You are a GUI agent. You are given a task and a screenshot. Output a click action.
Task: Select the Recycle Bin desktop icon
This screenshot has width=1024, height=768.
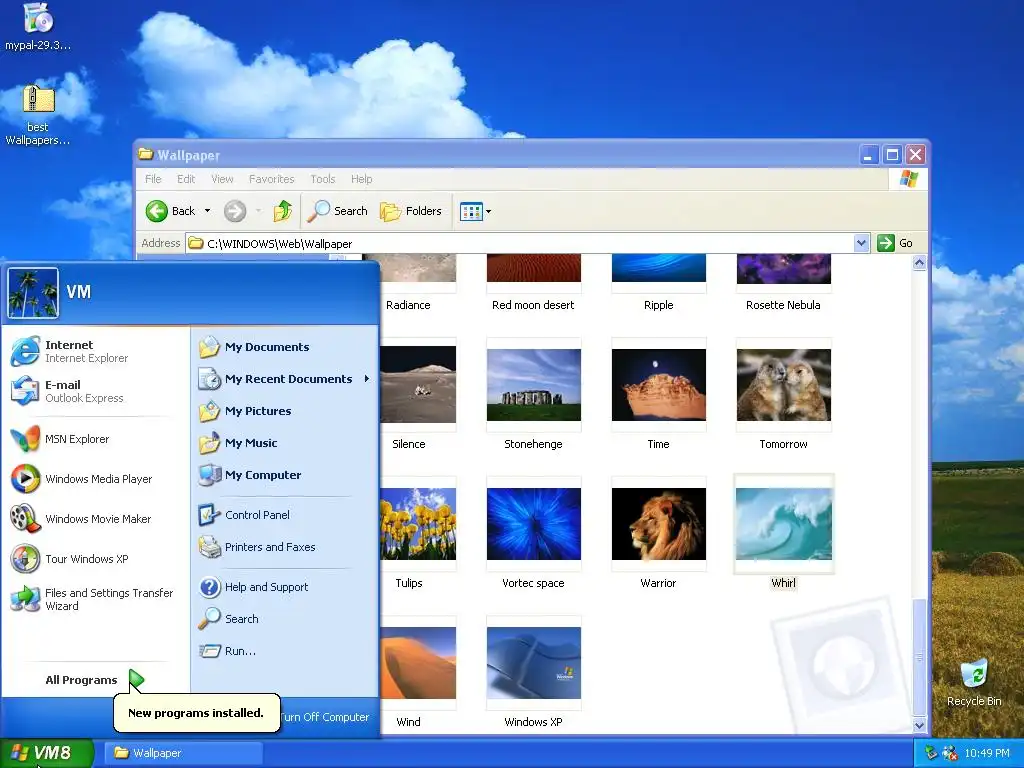coord(974,682)
